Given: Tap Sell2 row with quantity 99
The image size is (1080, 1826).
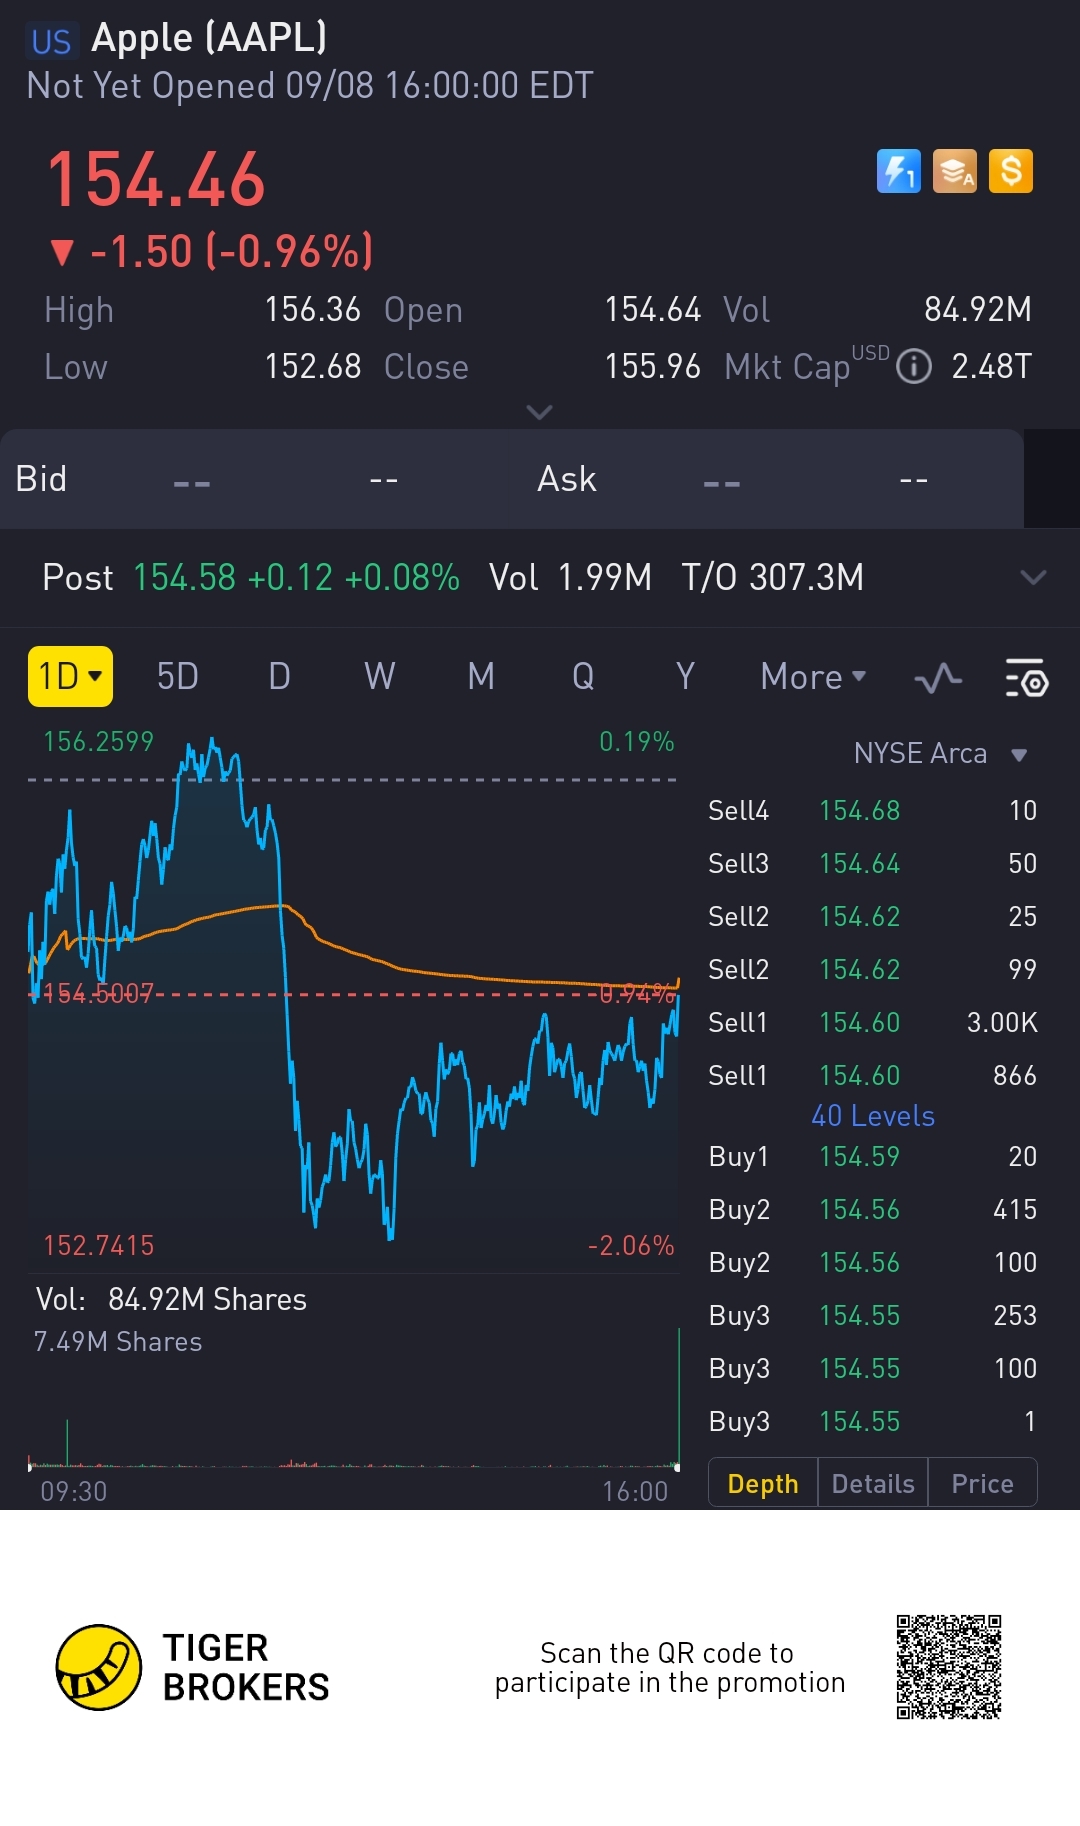Looking at the screenshot, I should click(872, 970).
